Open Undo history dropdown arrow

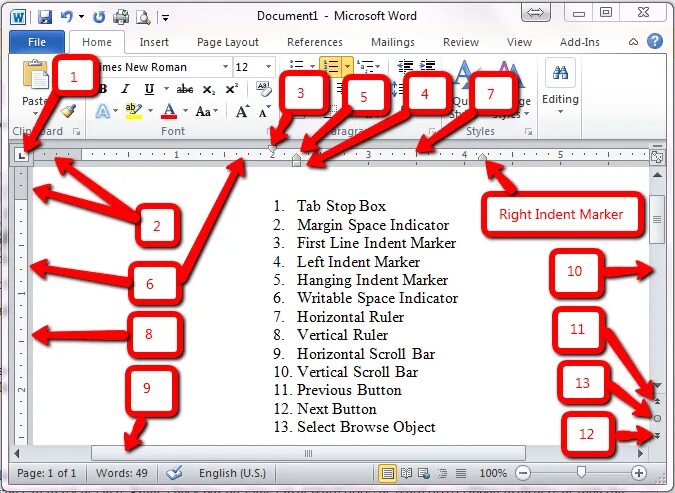81,17
